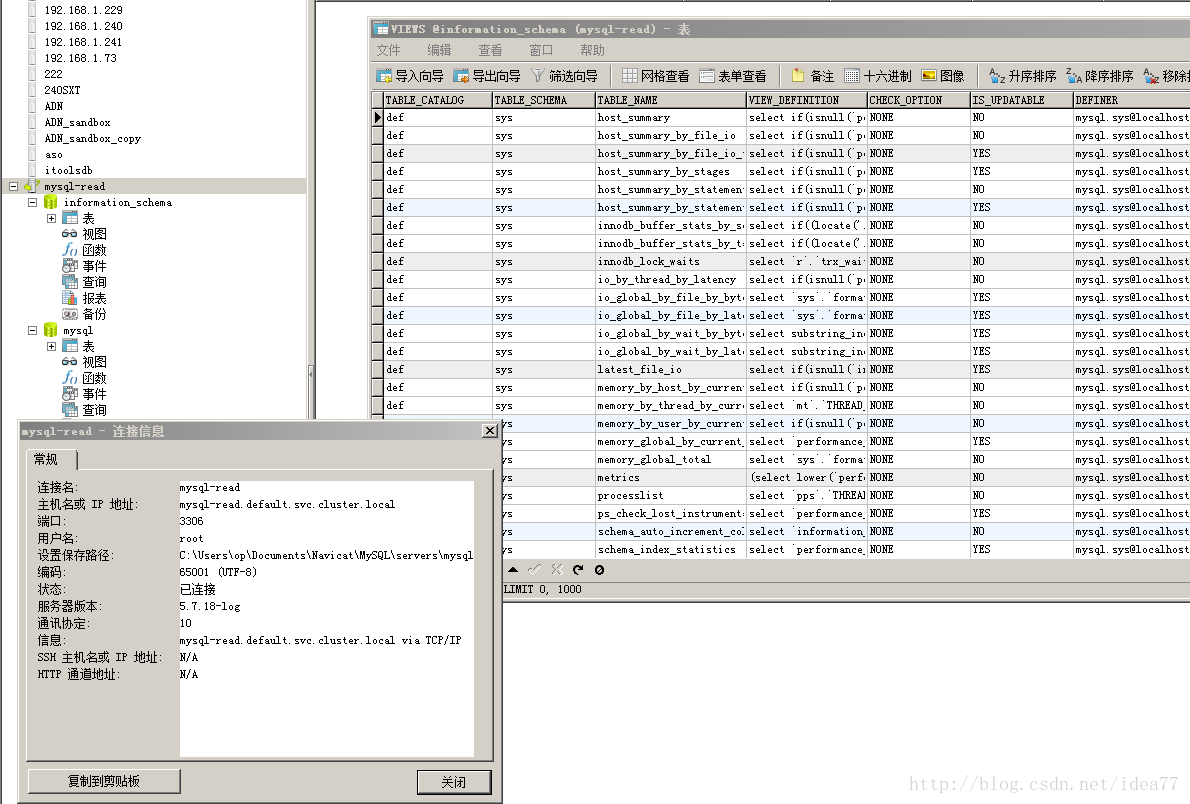Collapse the mysql-read connection node
Viewport: 1190px width, 804px height.
click(14, 186)
